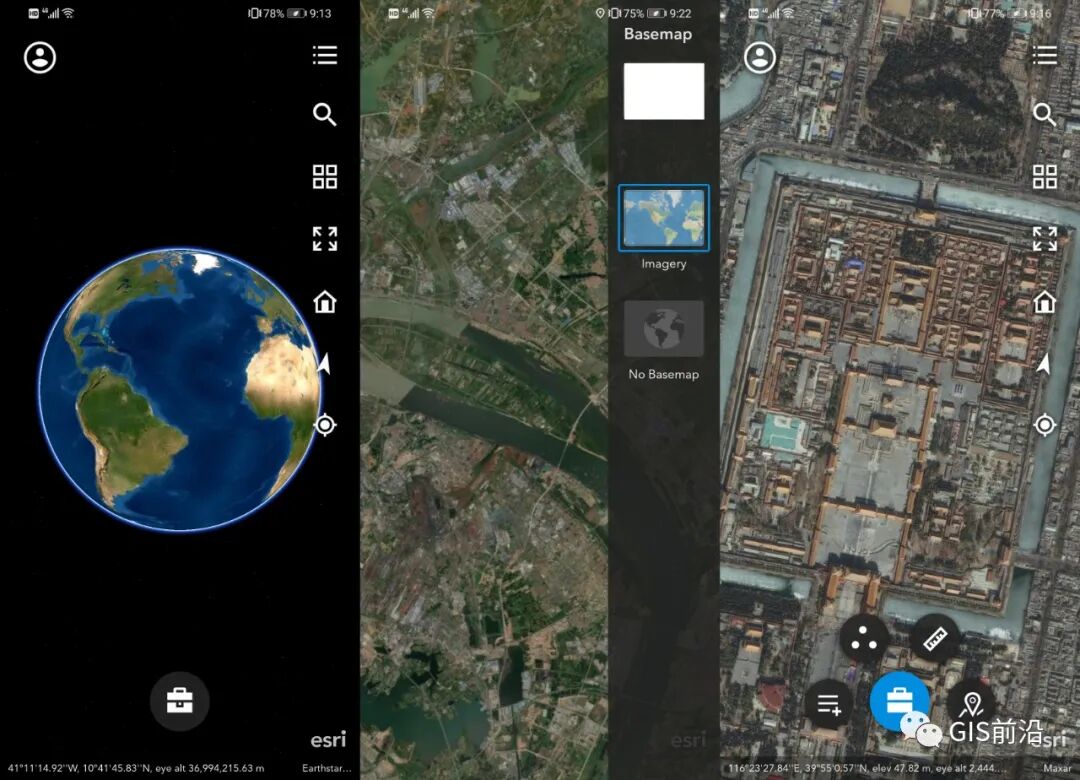
Task: Tap the full extent arrows icon in right screen
Action: tap(1044, 239)
